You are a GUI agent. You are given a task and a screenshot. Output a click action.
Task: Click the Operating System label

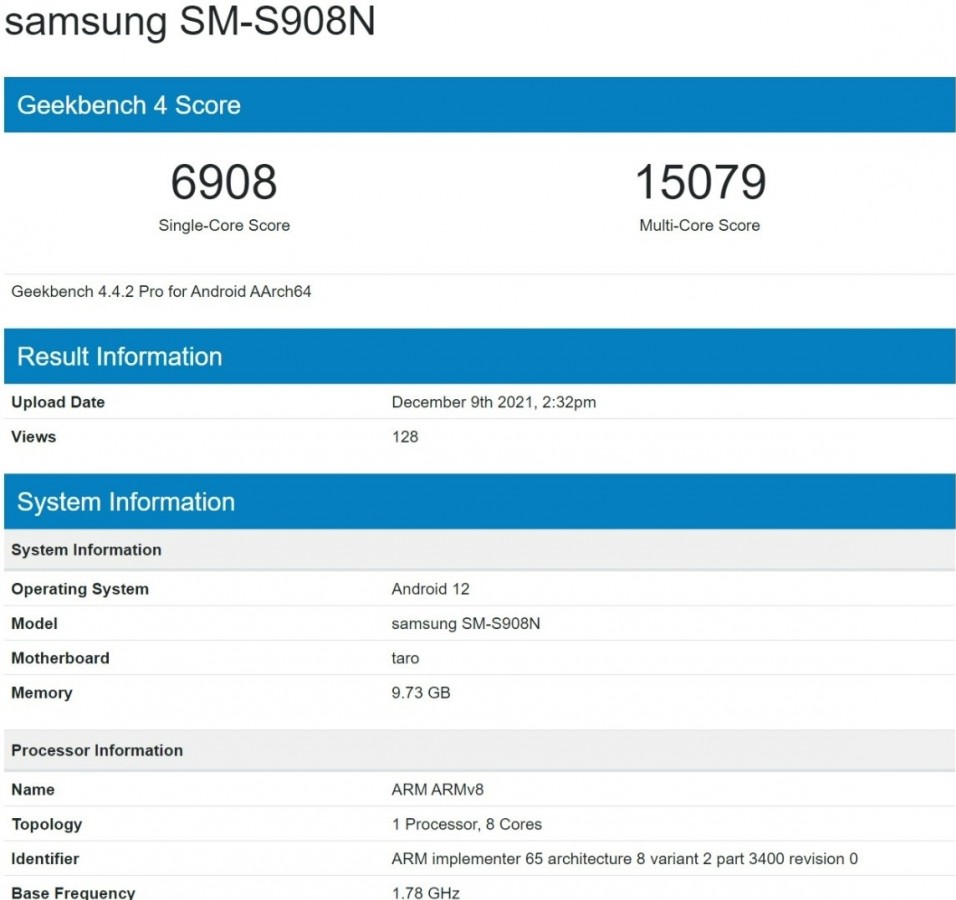pos(80,589)
